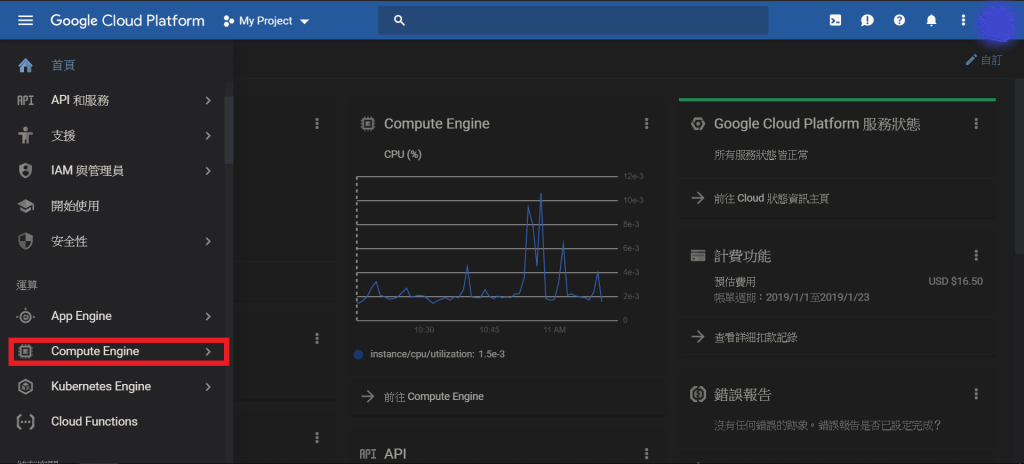
Task: Open the top bar three-dot settings menu
Action: point(963,20)
